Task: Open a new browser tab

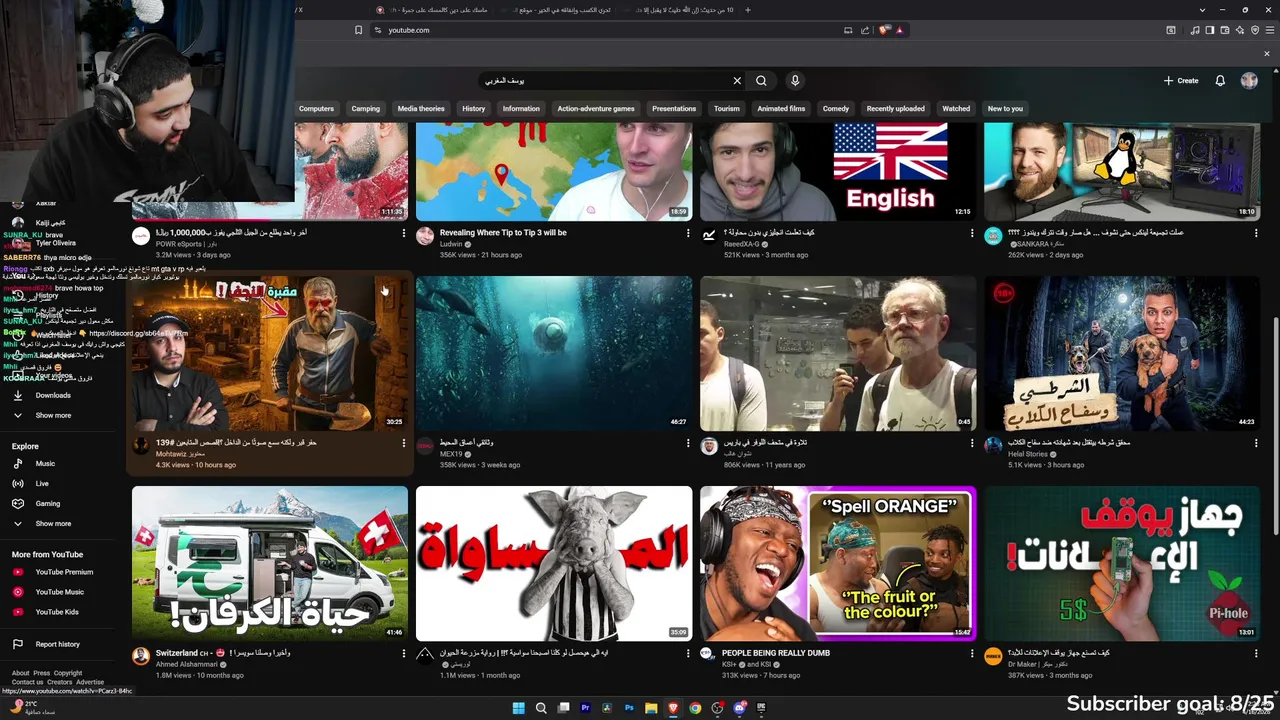Action: [x=748, y=10]
